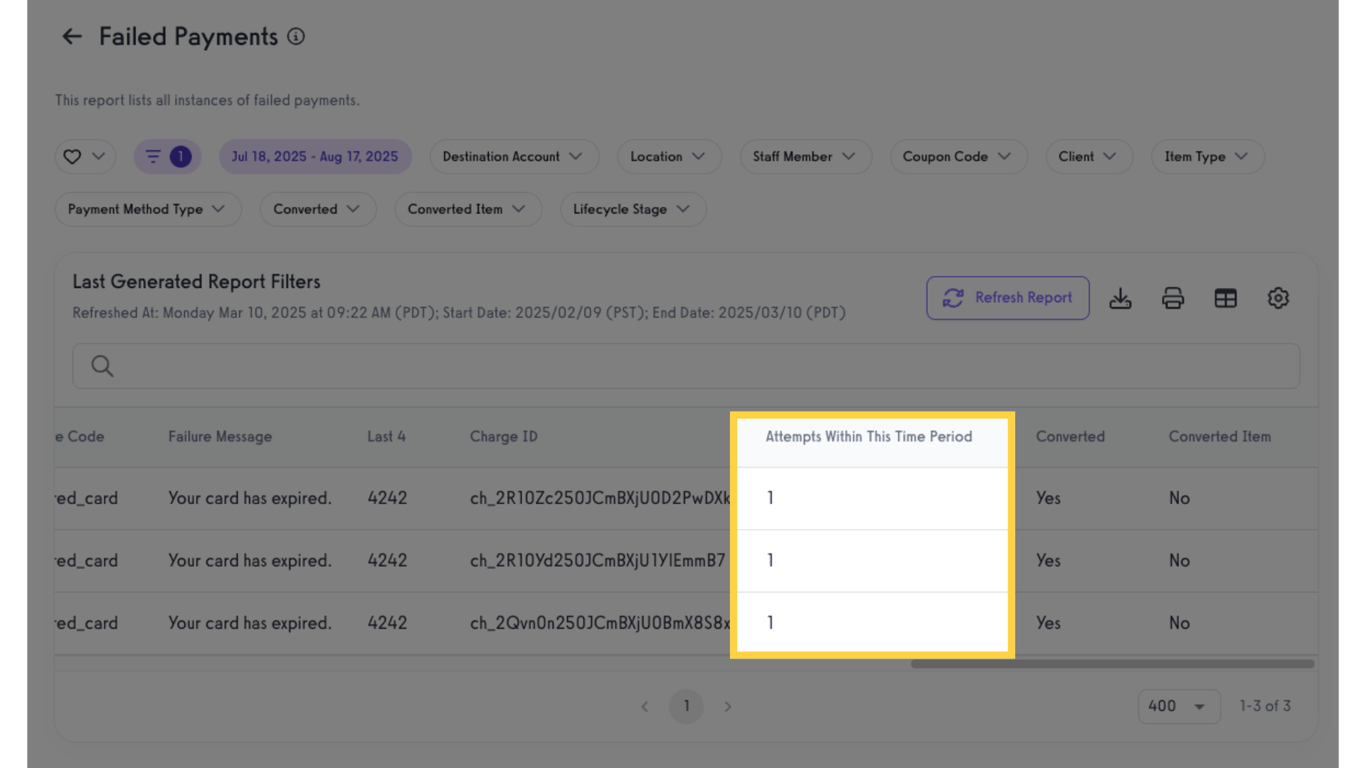This screenshot has width=1366, height=768.
Task: Expand the Payment Method Type filter
Action: click(x=147, y=209)
